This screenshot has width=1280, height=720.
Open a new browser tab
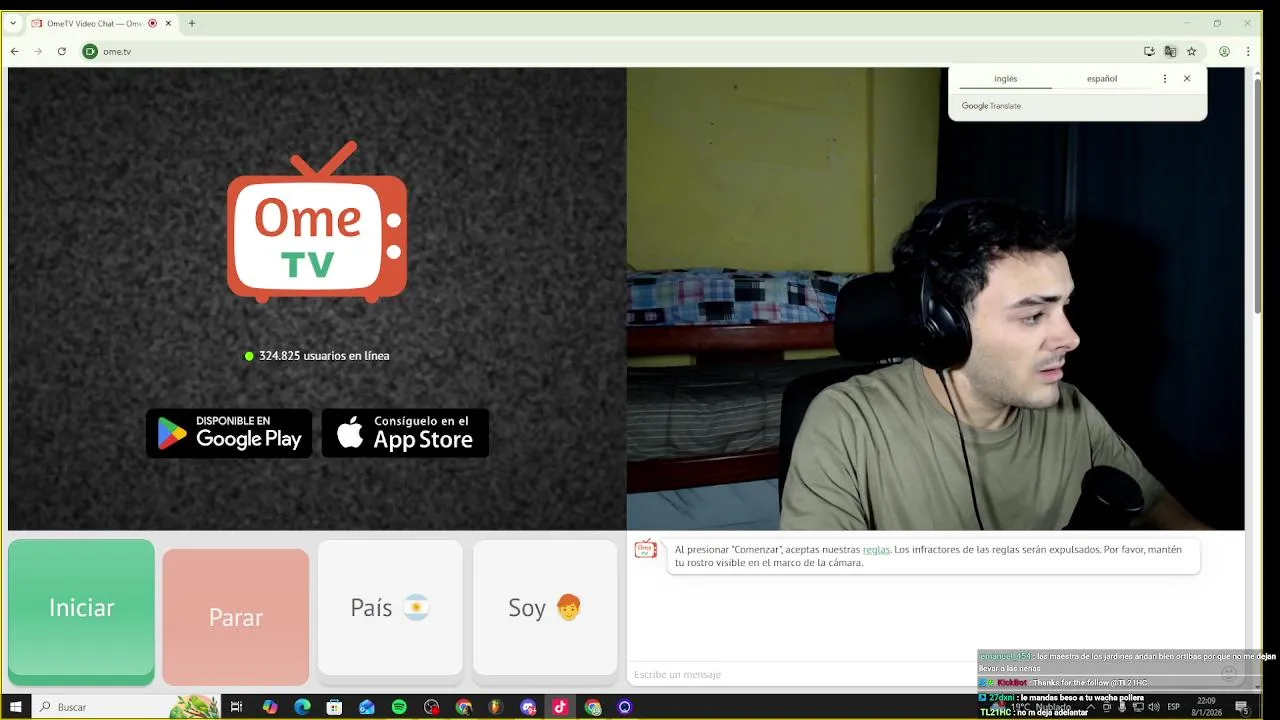pyautogui.click(x=191, y=23)
